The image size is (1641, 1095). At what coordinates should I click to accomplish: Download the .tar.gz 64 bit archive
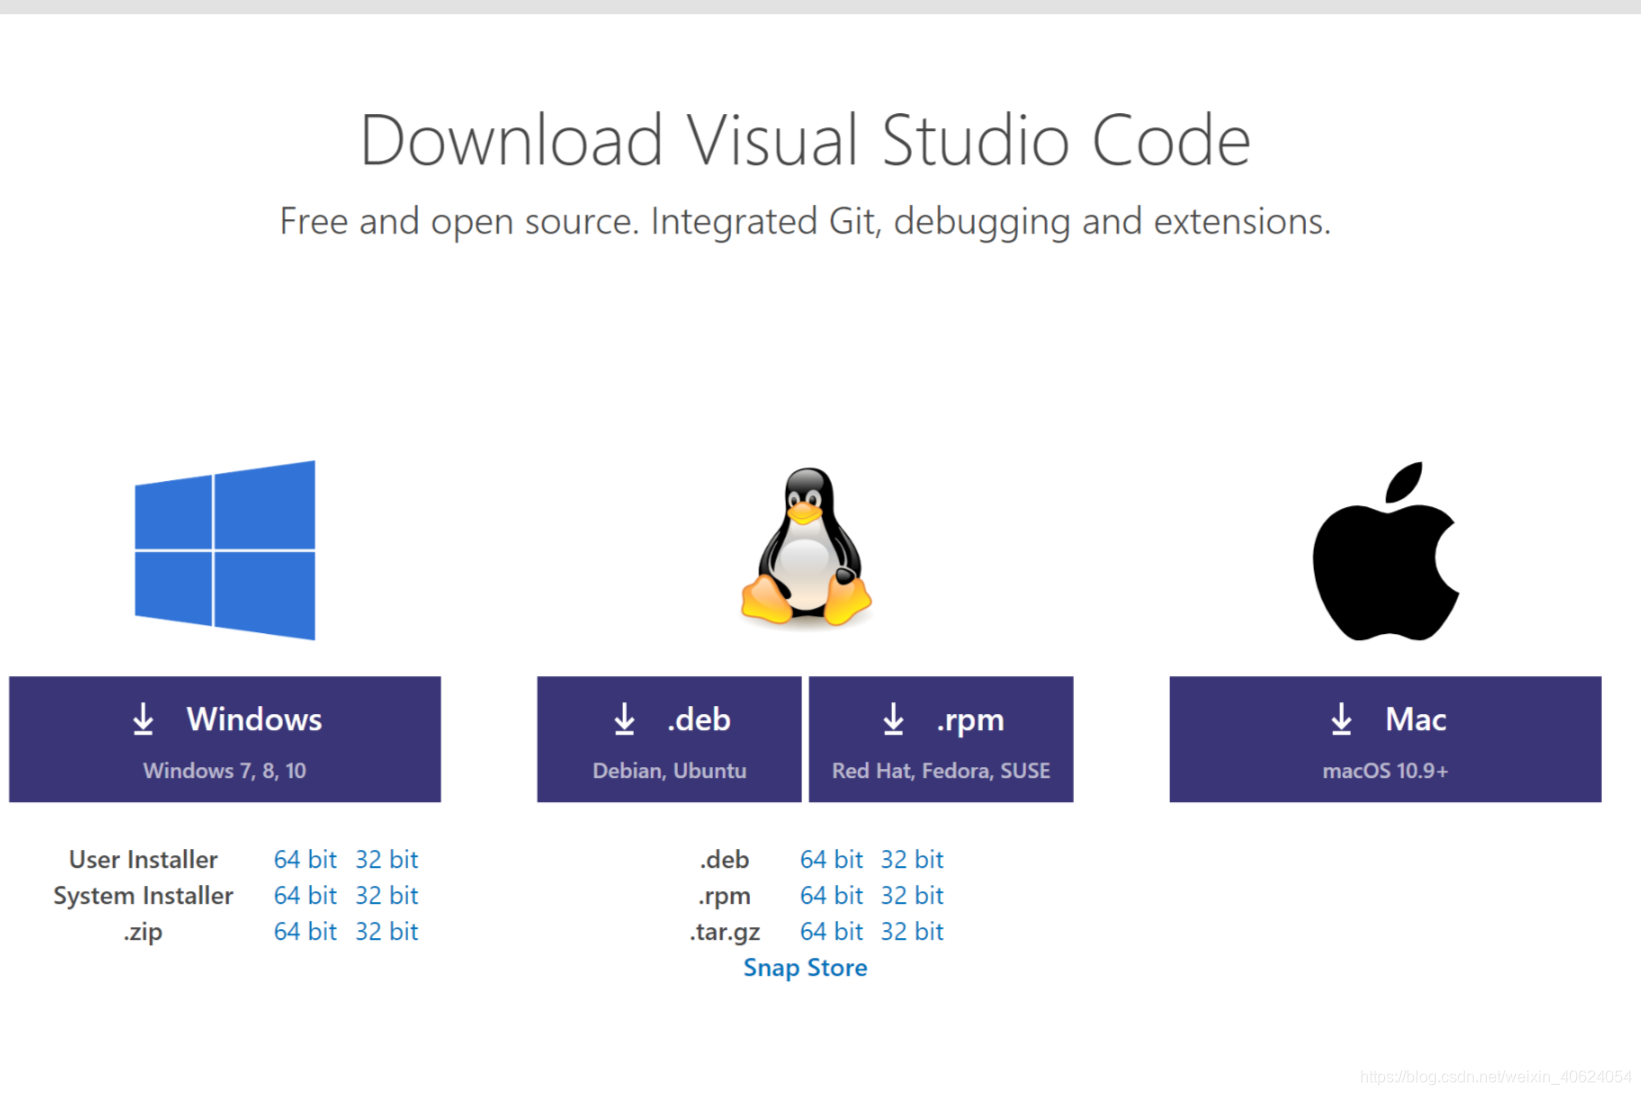coord(831,931)
